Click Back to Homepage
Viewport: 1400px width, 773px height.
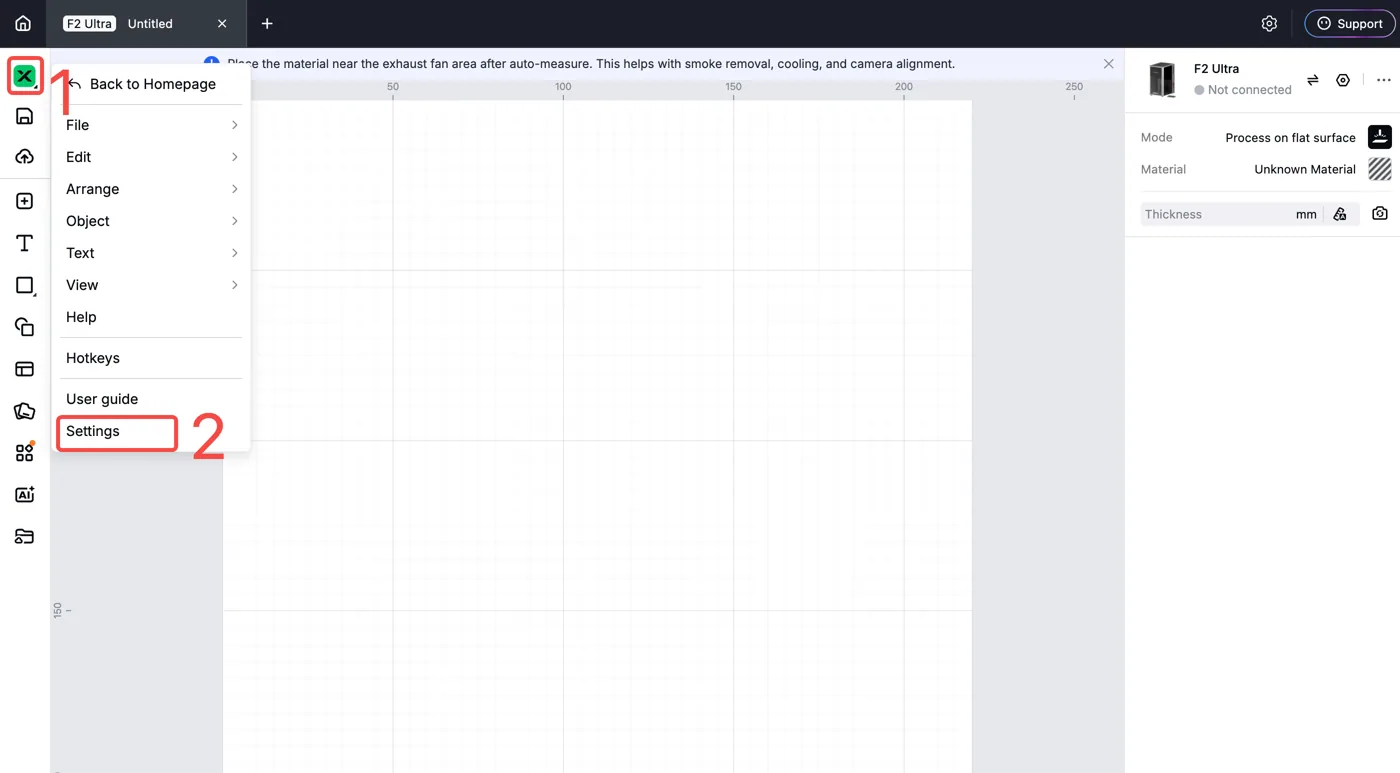[x=151, y=84]
